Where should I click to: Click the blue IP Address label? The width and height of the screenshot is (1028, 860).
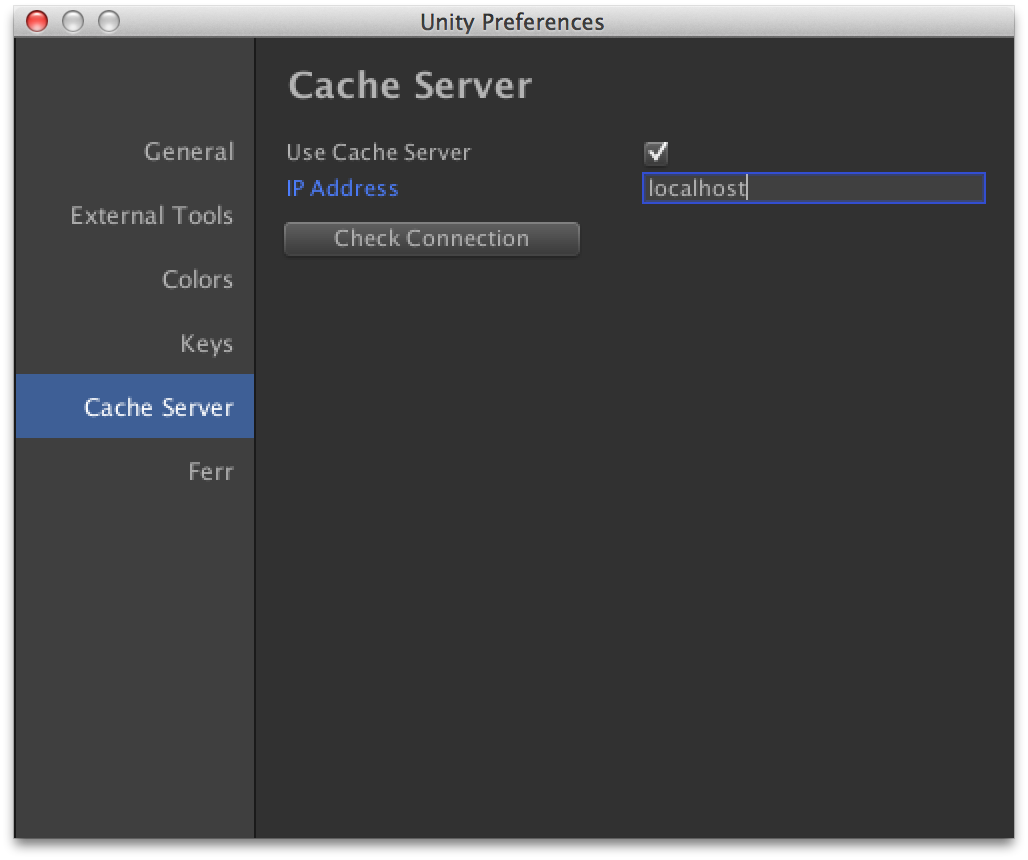point(342,189)
